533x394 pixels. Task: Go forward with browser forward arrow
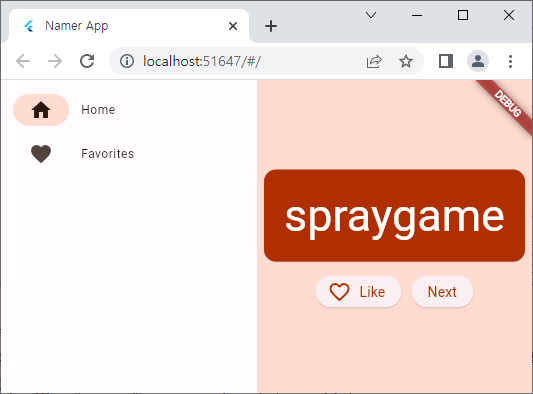55,62
